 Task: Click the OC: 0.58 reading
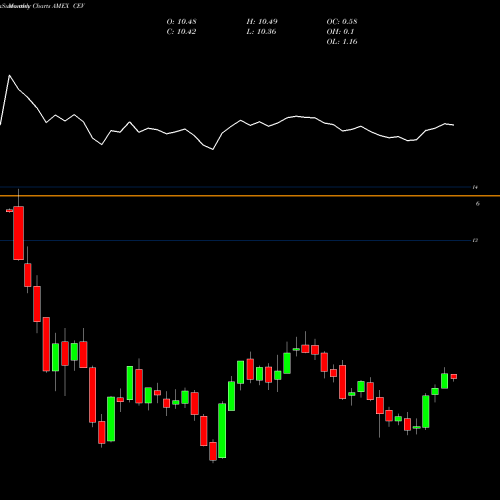tap(342, 22)
